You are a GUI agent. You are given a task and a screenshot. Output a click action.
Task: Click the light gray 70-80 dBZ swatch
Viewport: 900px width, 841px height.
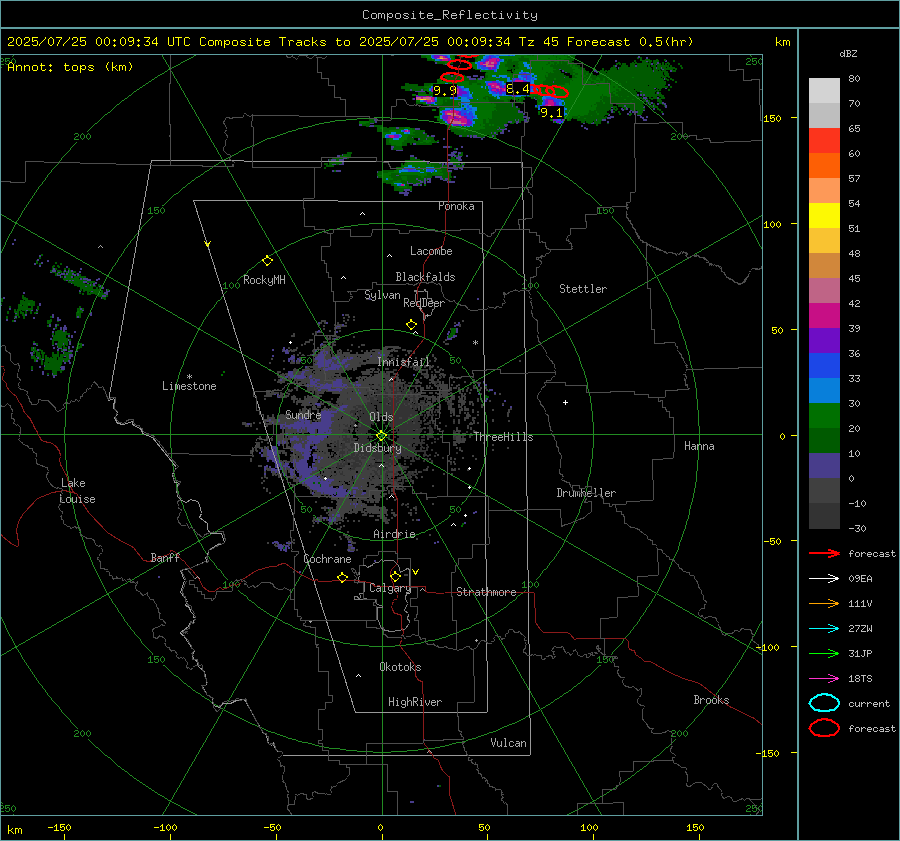coord(824,91)
